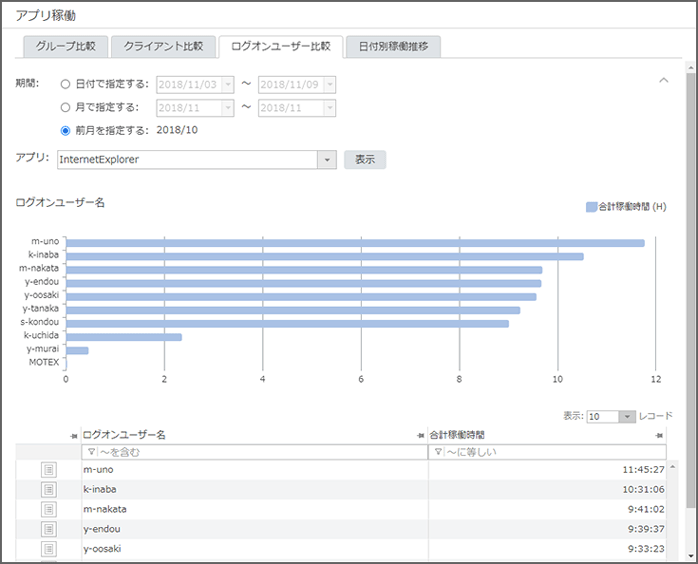Open the 表示 record count dropdown
The height and width of the screenshot is (564, 698).
(x=627, y=417)
